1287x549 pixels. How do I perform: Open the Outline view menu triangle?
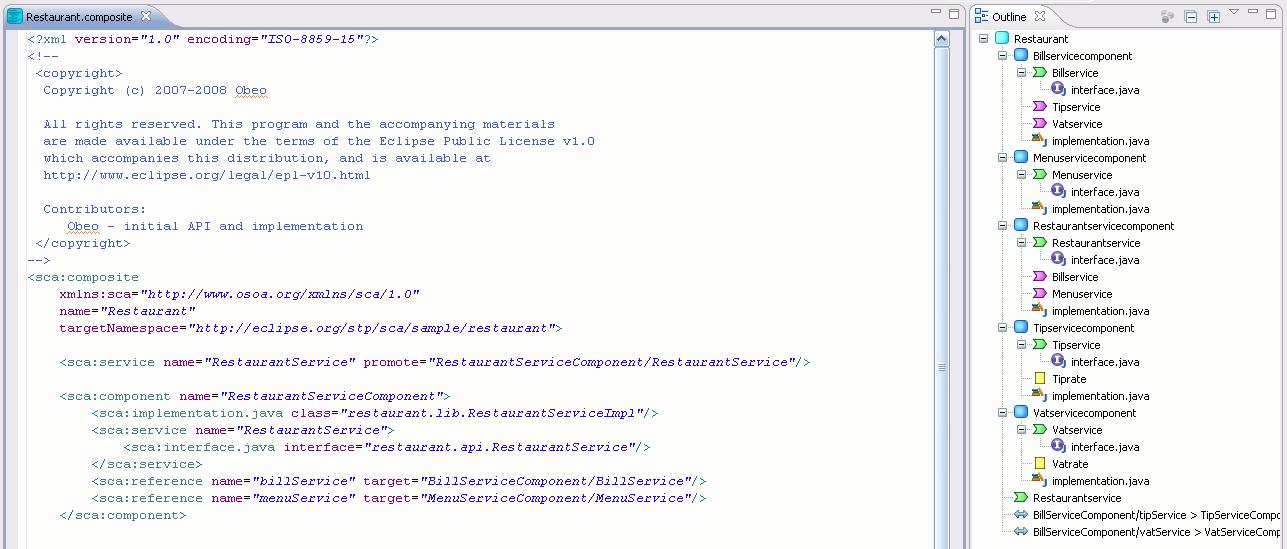1234,12
